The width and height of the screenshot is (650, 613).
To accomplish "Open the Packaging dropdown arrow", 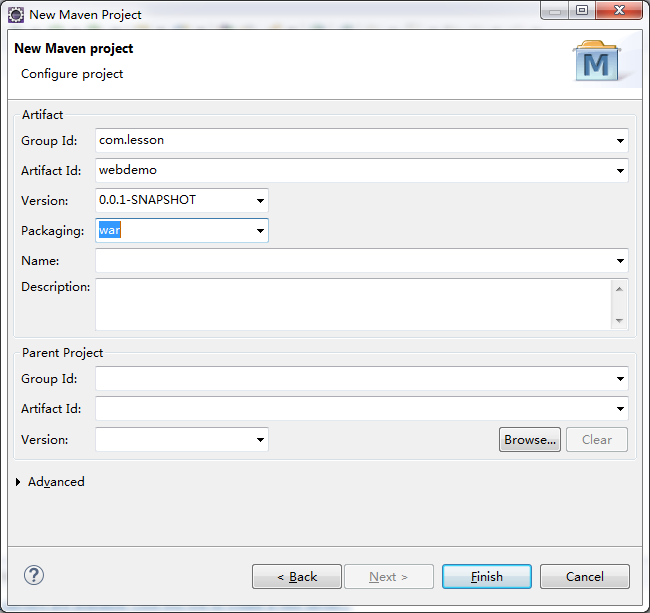I will [x=260, y=230].
